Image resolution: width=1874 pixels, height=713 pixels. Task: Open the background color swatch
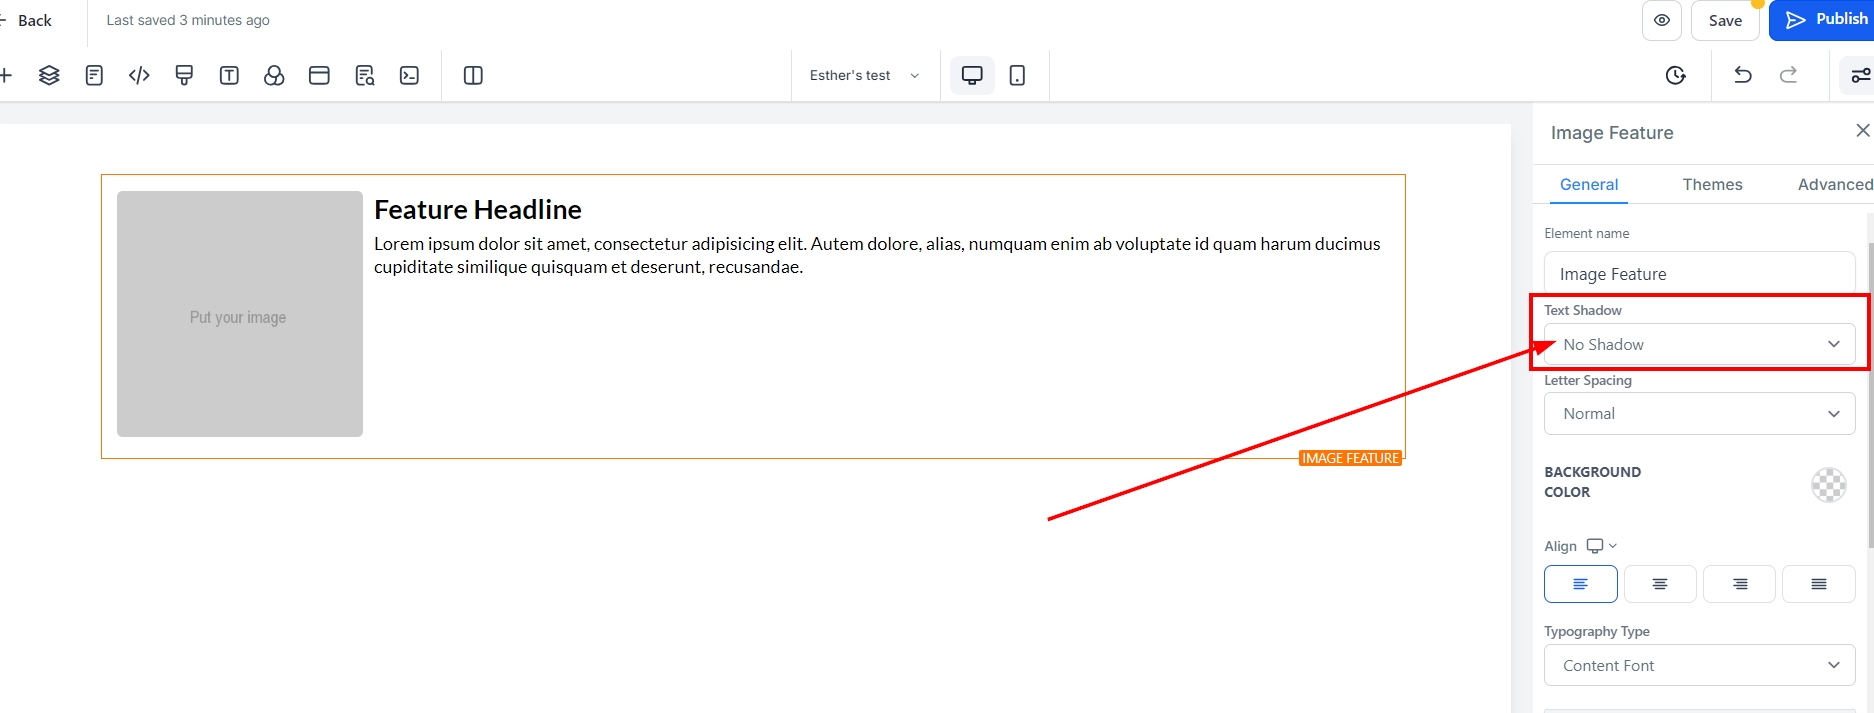pos(1829,485)
